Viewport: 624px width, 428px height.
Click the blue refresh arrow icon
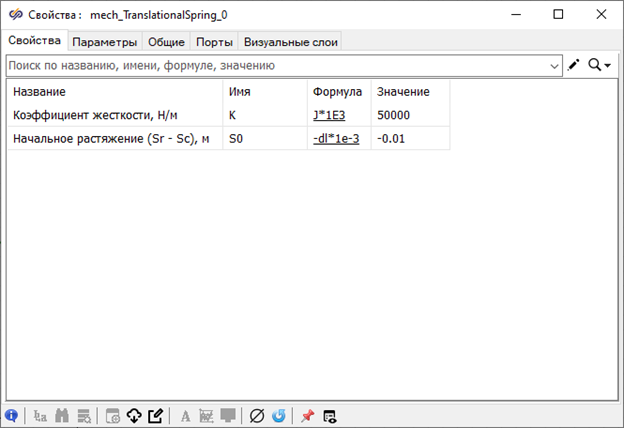[278, 415]
